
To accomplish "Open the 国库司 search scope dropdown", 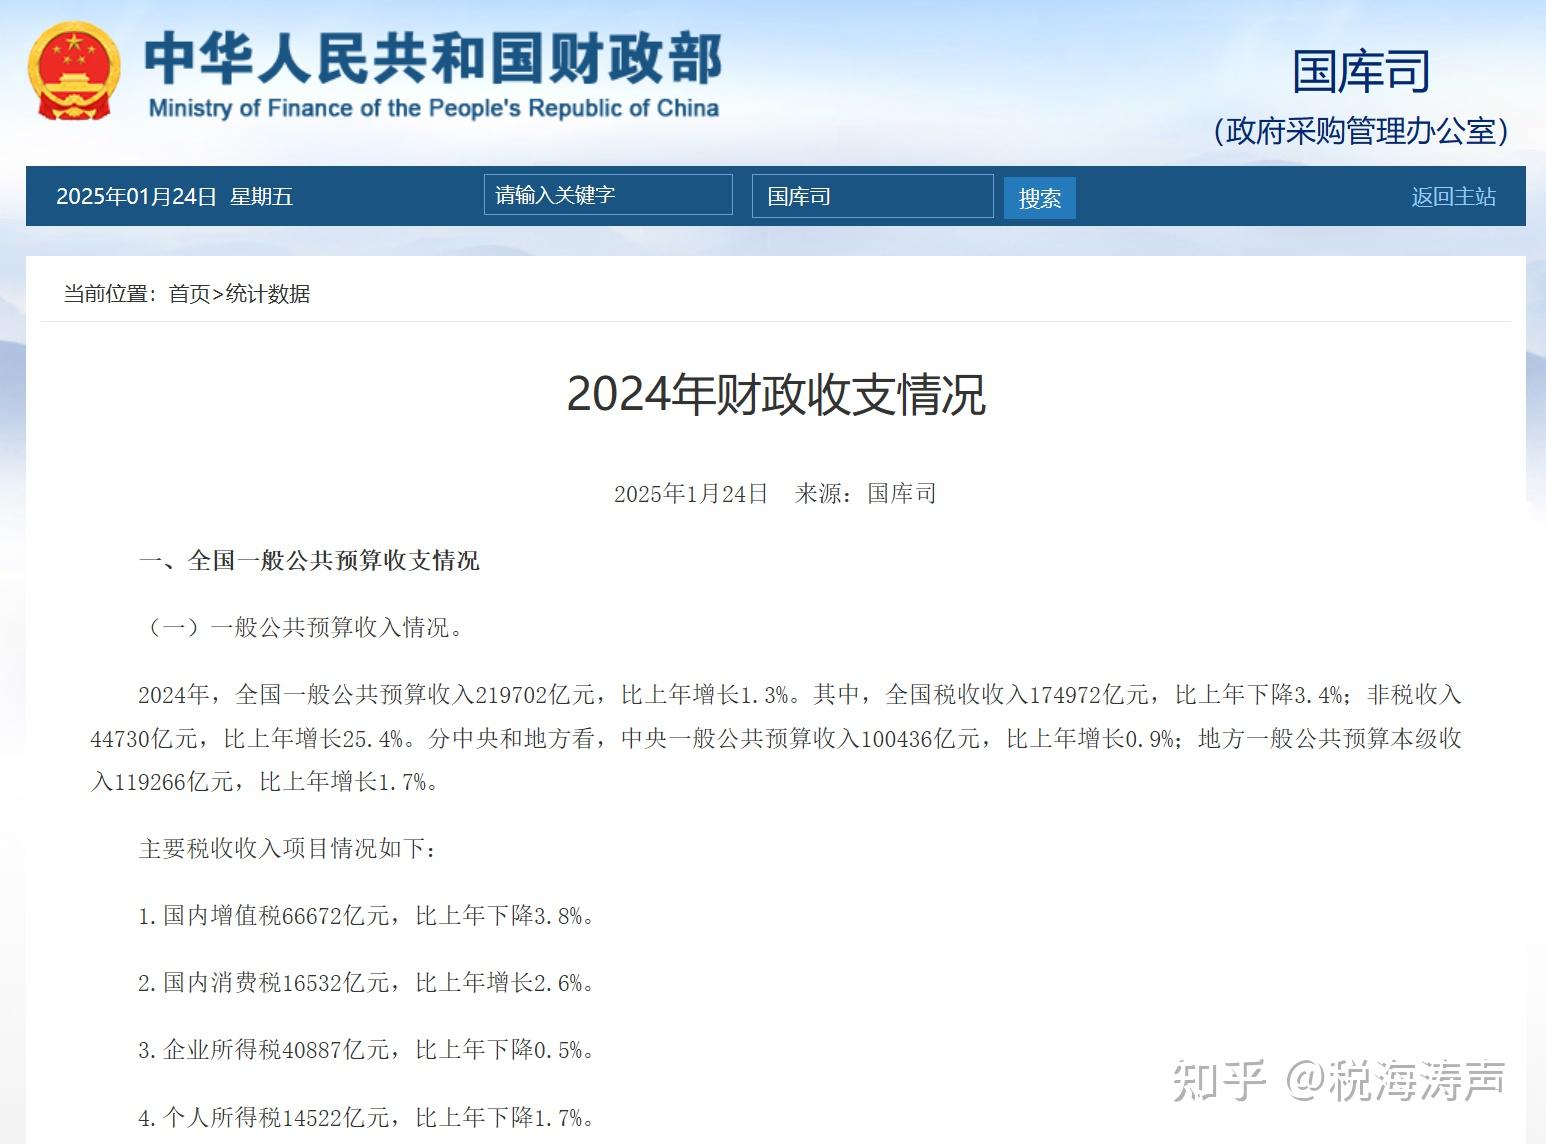I will (872, 196).
